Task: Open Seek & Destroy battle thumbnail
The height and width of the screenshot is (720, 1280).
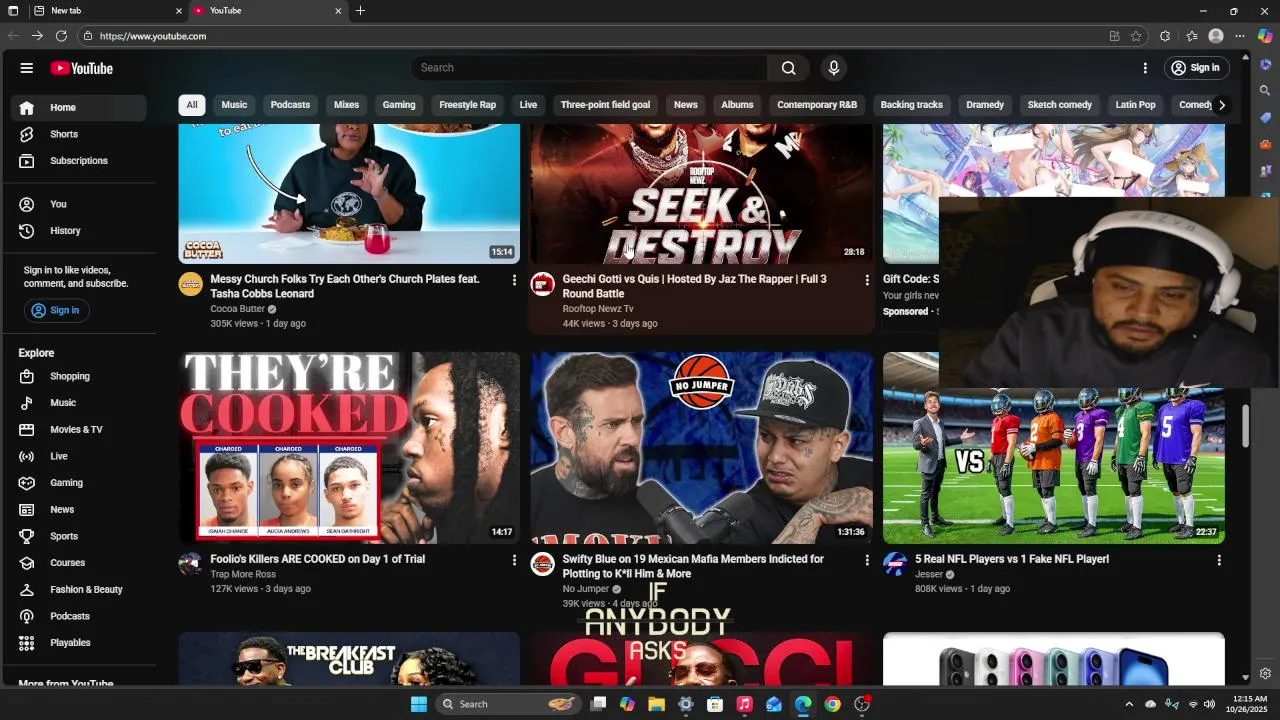Action: 701,194
